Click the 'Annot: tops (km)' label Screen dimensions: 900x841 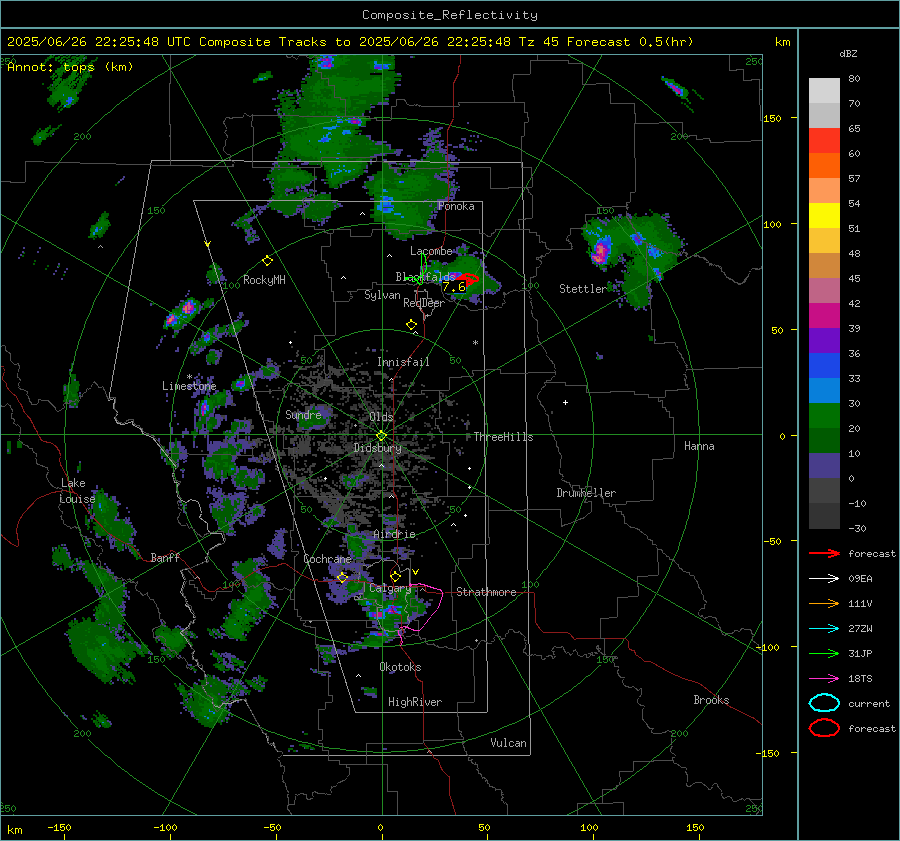tap(70, 67)
